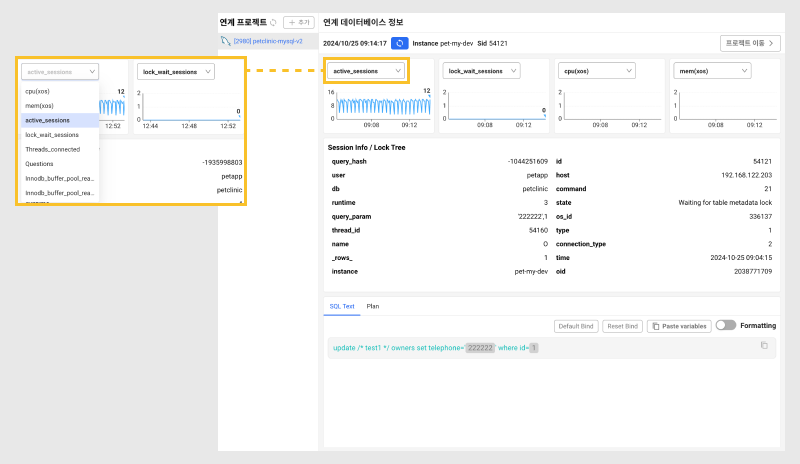Copy the SQL text using the copy icon
800x464 pixels.
click(764, 346)
